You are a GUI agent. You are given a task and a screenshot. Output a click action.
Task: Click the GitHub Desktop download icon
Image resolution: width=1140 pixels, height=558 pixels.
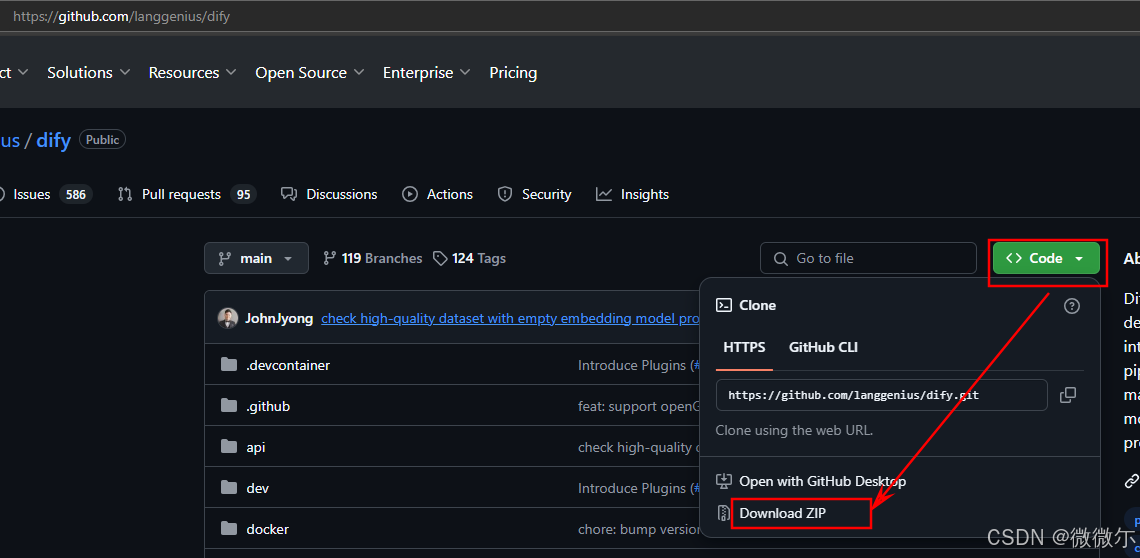[x=723, y=481]
